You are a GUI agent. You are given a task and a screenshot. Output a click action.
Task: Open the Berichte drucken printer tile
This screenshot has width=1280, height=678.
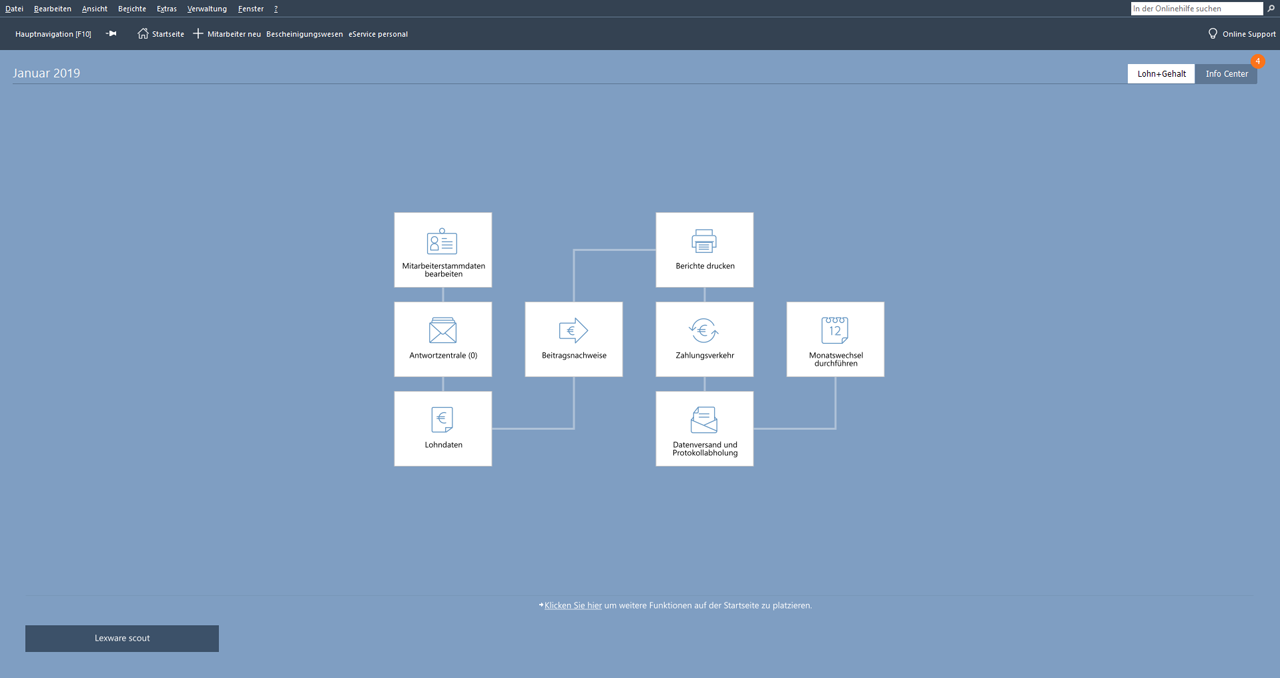[x=705, y=250]
